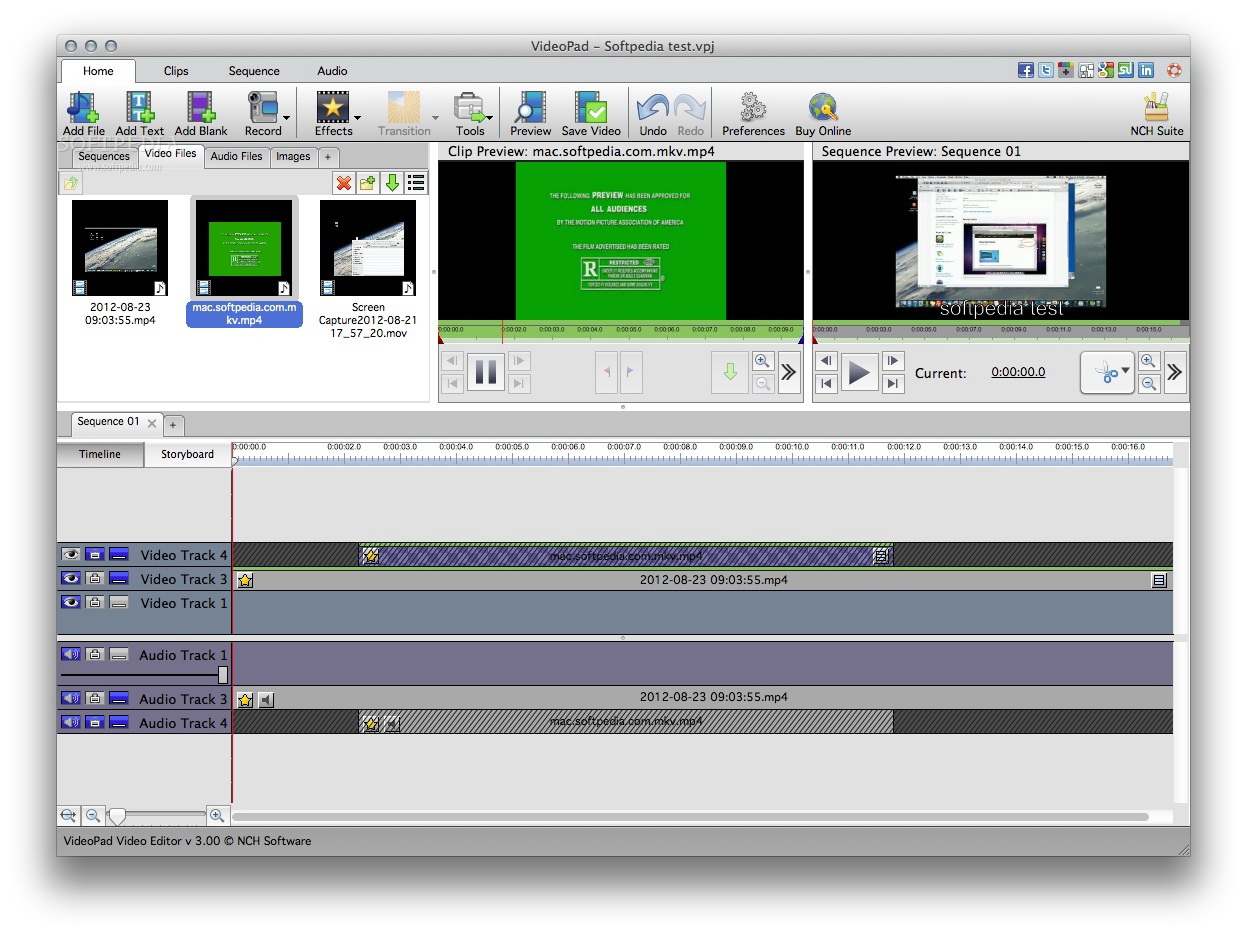The width and height of the screenshot is (1247, 935).
Task: Play the Sequence Preview
Action: pyautogui.click(x=858, y=372)
